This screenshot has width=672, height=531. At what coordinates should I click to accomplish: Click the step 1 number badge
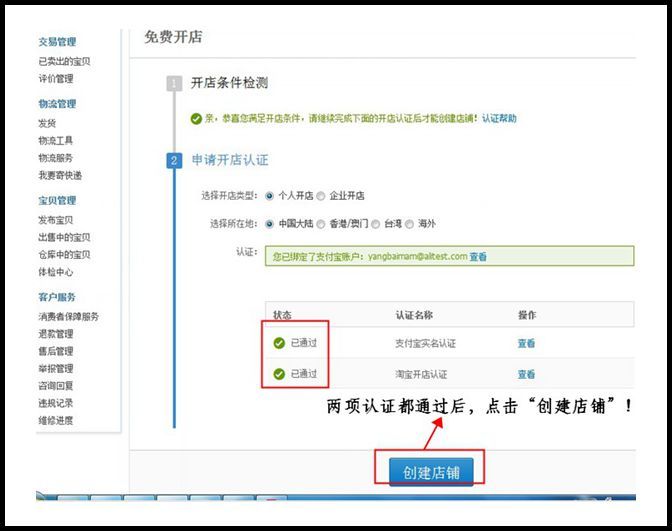coord(174,83)
